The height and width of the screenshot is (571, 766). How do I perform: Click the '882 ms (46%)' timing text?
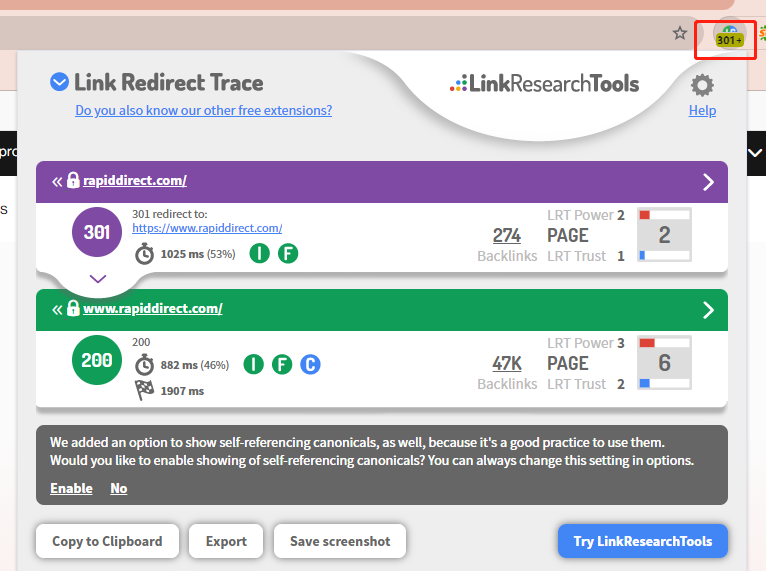(195, 365)
